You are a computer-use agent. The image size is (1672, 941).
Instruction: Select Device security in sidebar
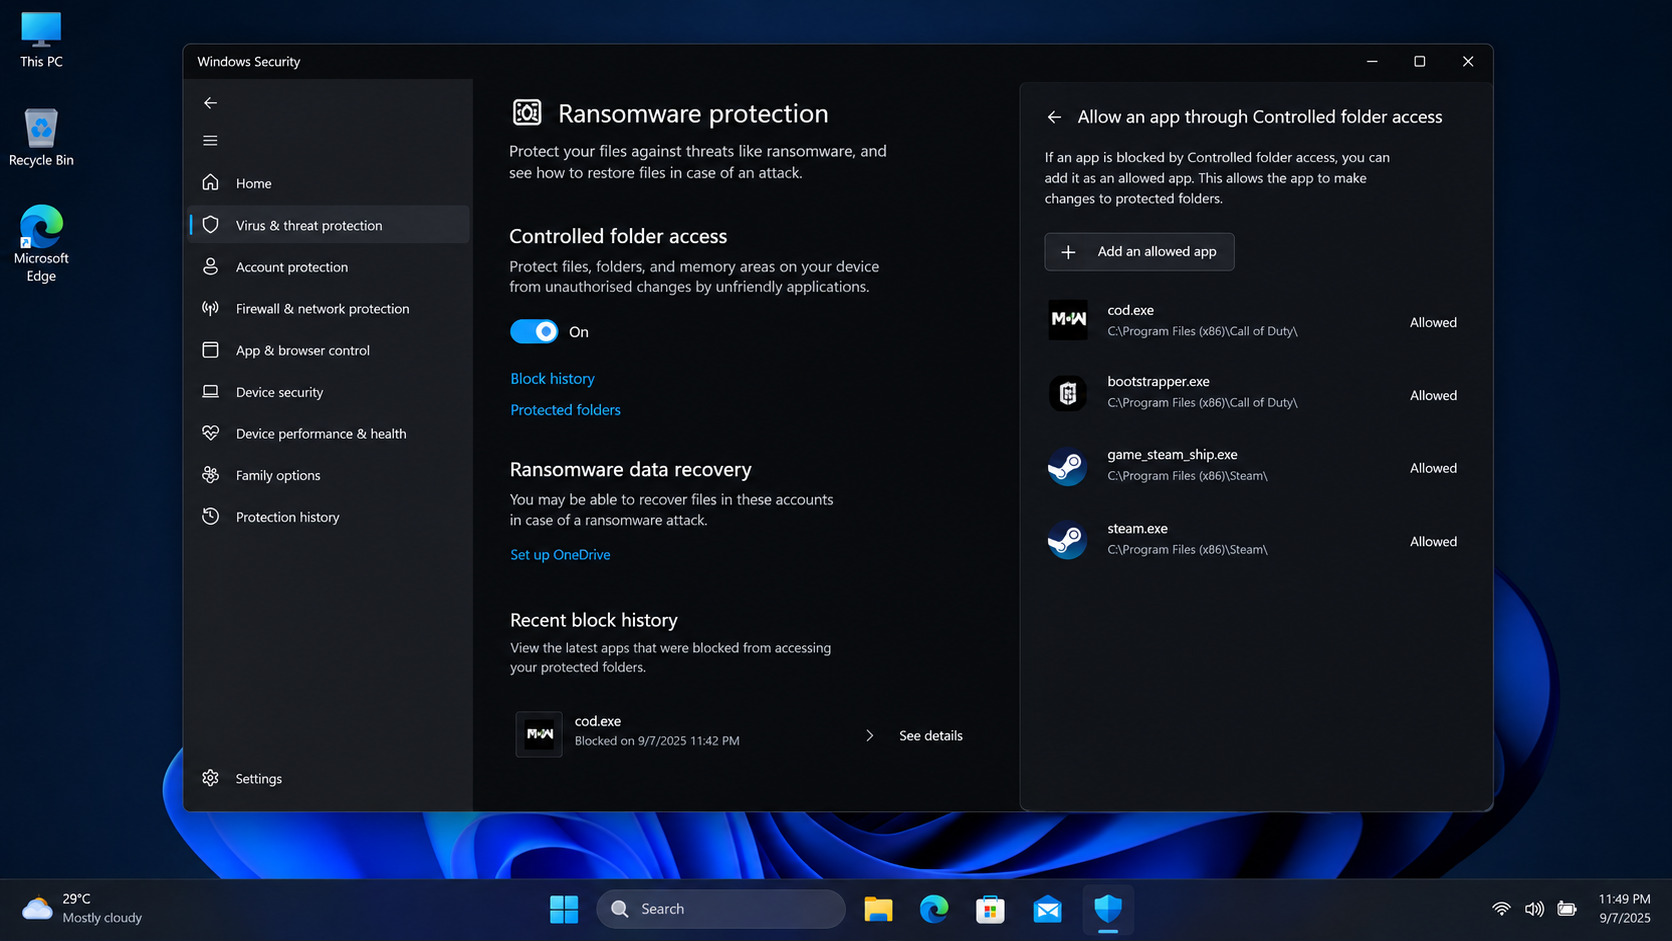click(x=329, y=392)
